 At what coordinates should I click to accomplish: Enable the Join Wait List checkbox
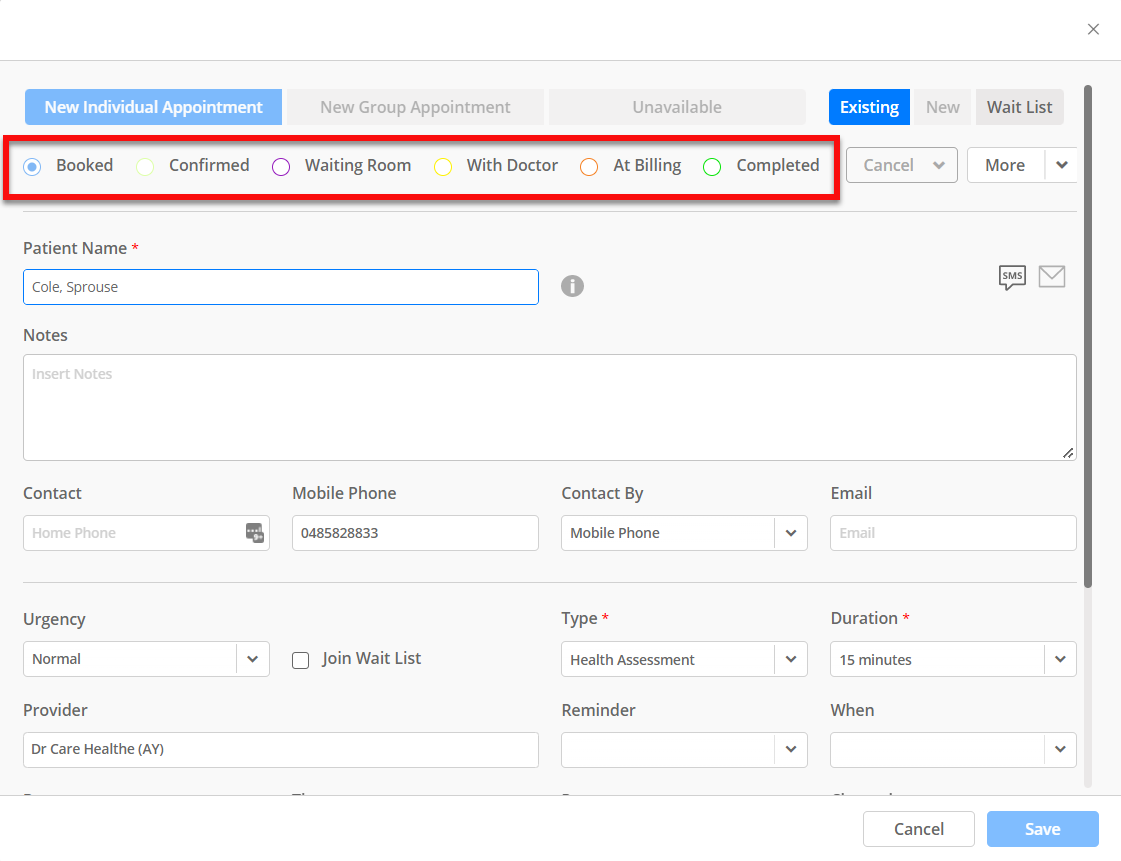(x=300, y=659)
